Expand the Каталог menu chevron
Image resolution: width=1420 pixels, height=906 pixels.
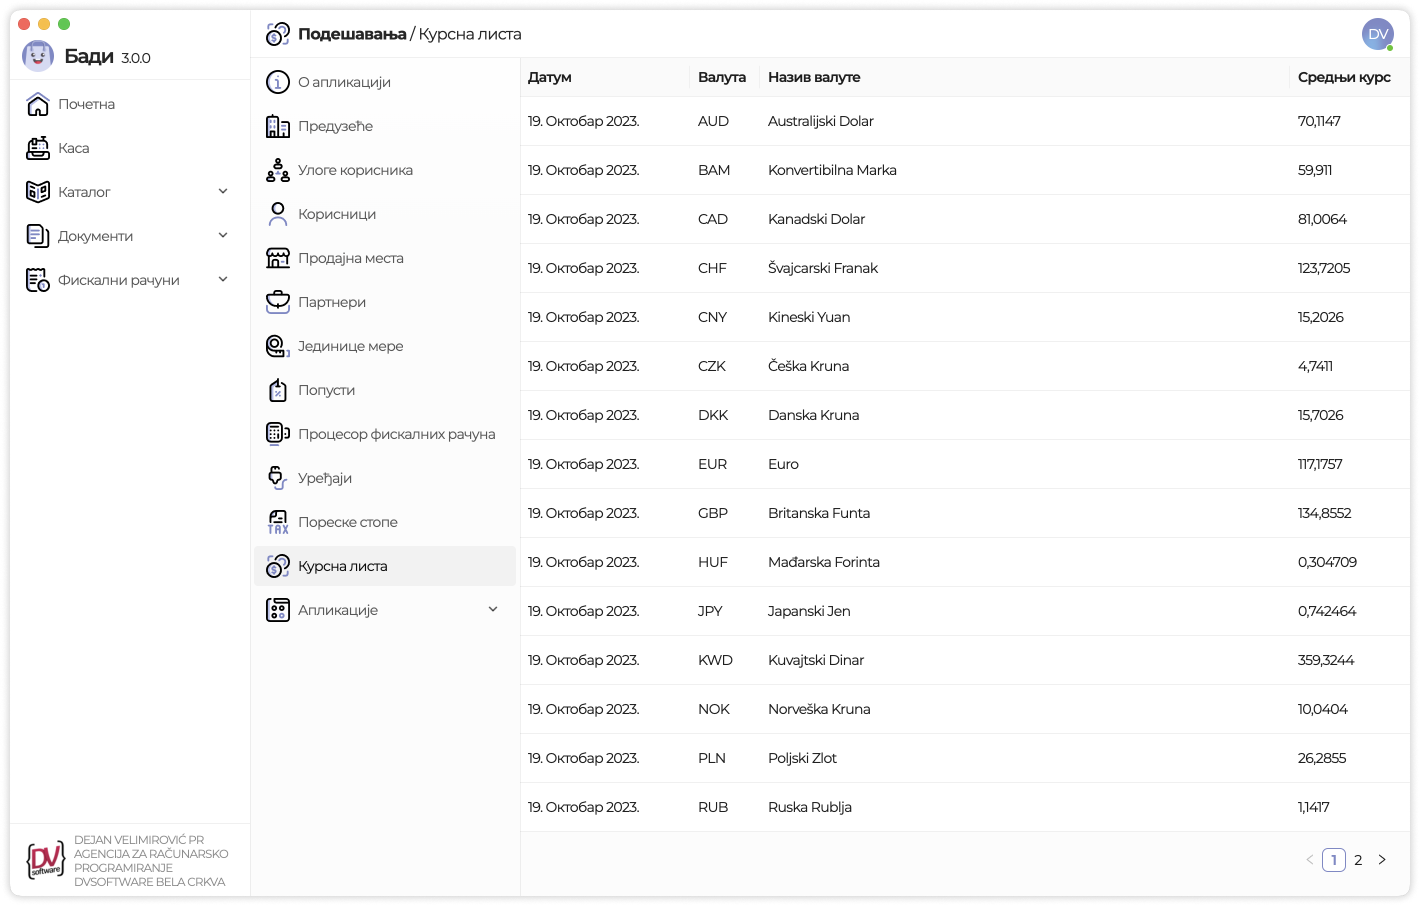click(x=223, y=191)
